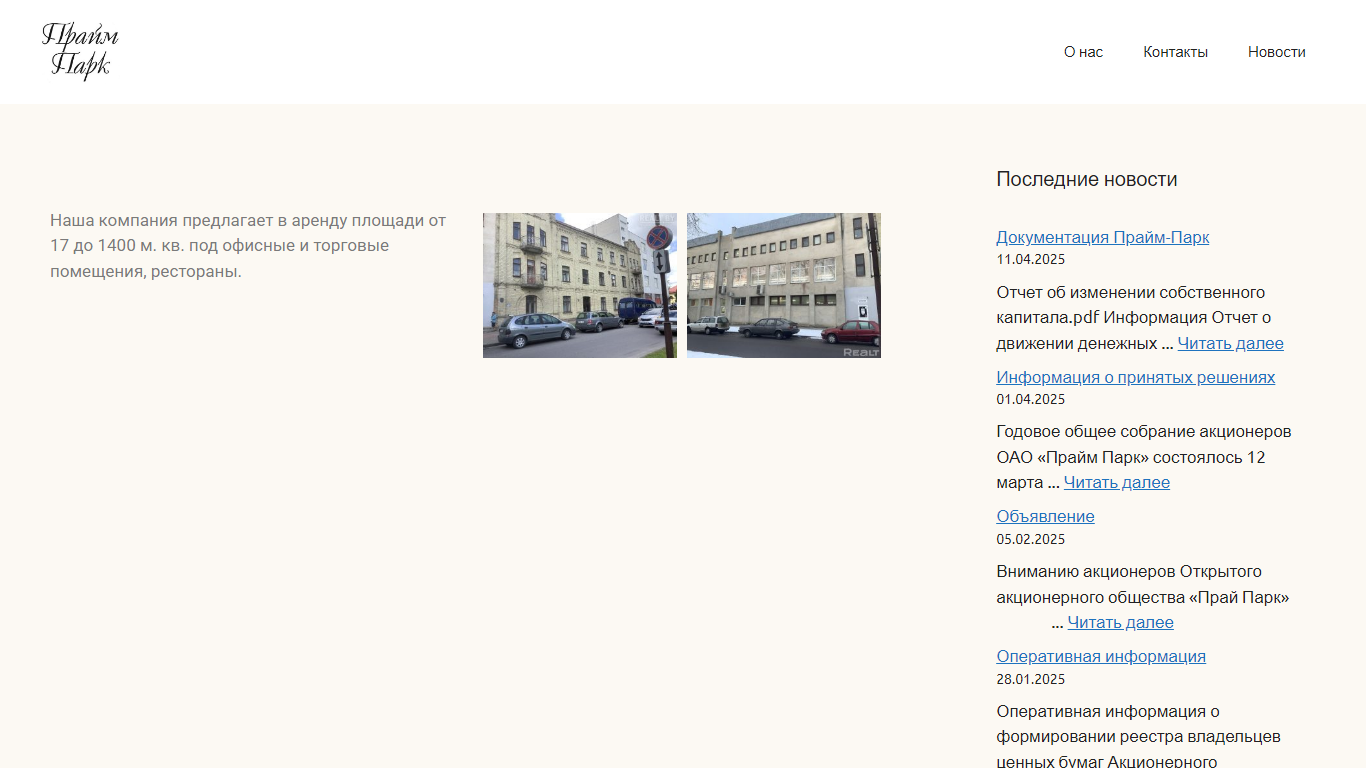This screenshot has width=1366, height=768.
Task: Click Читать далее under Документация Прайм-Парк
Action: point(1230,343)
